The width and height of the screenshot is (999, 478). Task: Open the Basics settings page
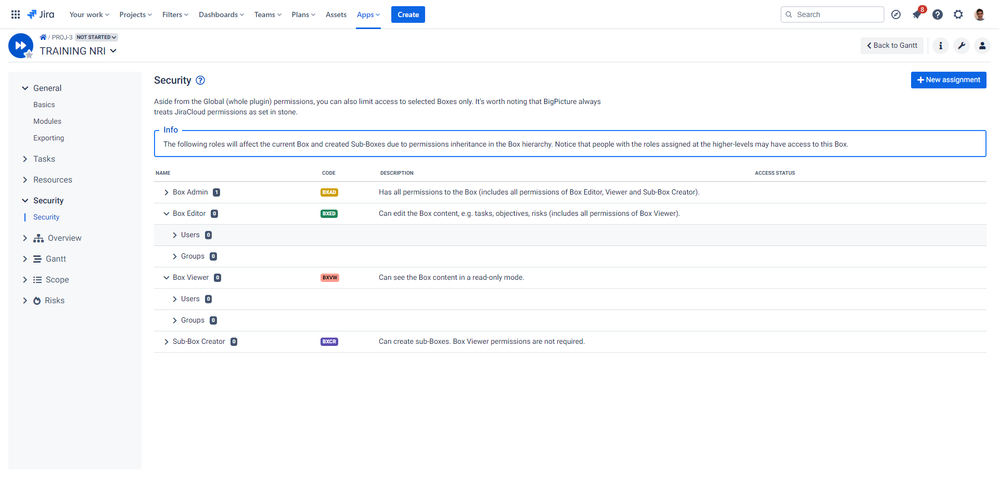[44, 105]
